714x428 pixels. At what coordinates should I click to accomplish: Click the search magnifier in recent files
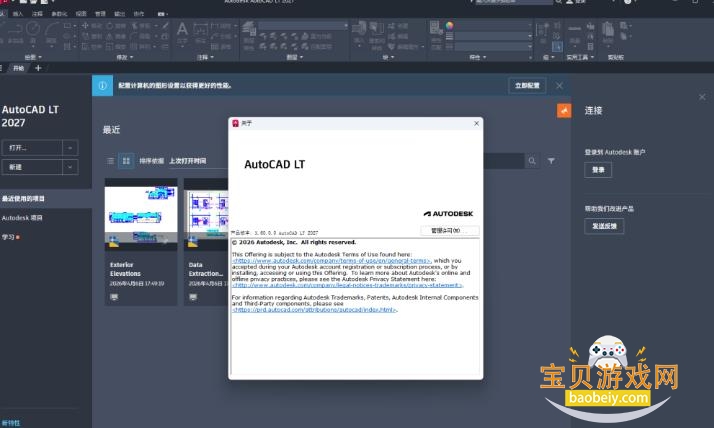(x=532, y=161)
